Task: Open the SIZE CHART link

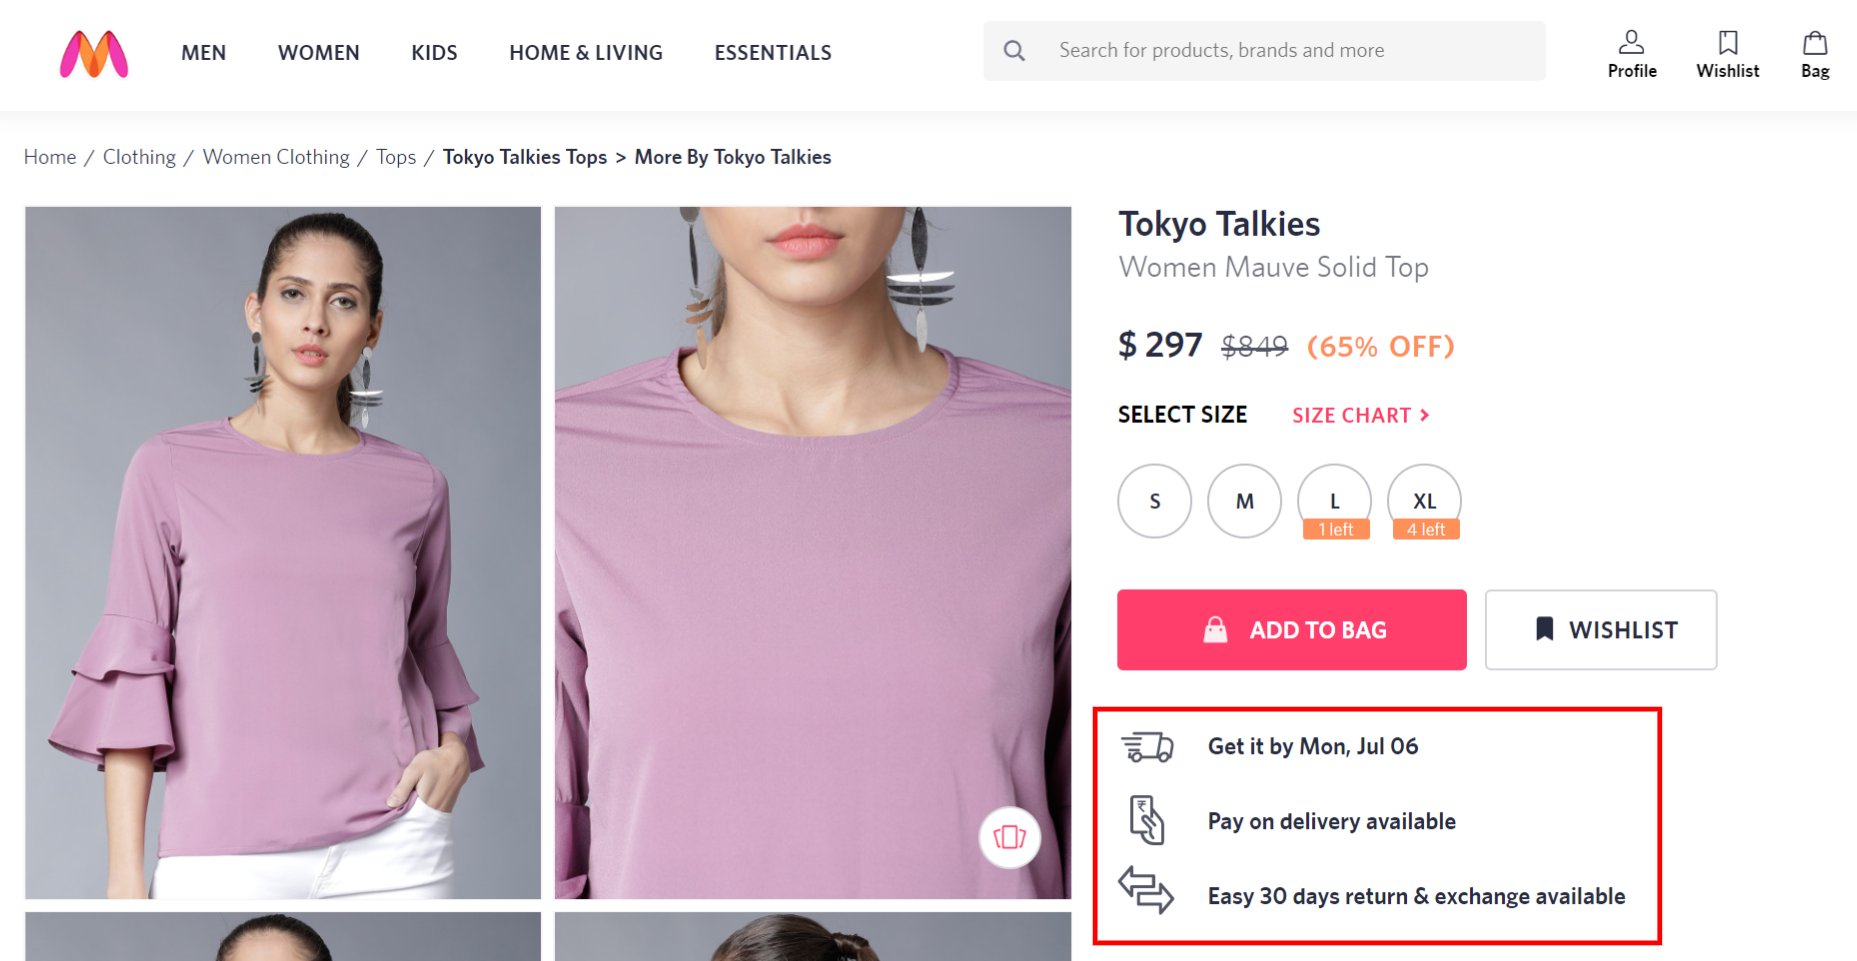Action: pos(1361,415)
